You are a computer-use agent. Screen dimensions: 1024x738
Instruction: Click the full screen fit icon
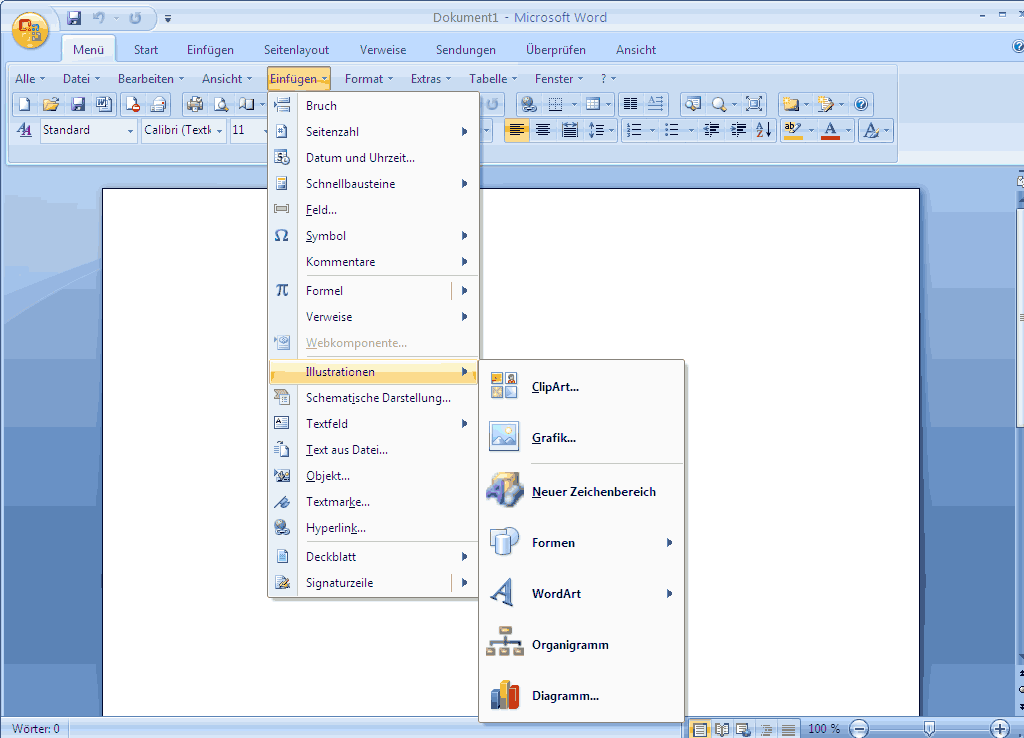[x=754, y=104]
